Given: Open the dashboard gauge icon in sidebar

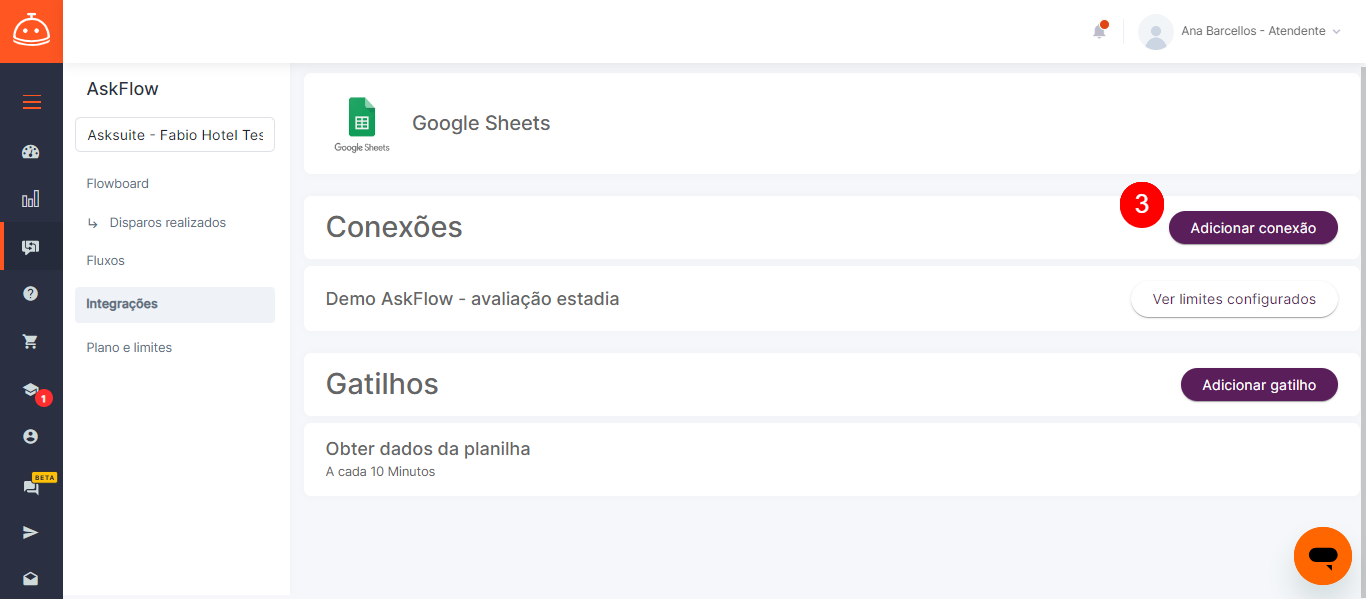Looking at the screenshot, I should (x=31, y=152).
